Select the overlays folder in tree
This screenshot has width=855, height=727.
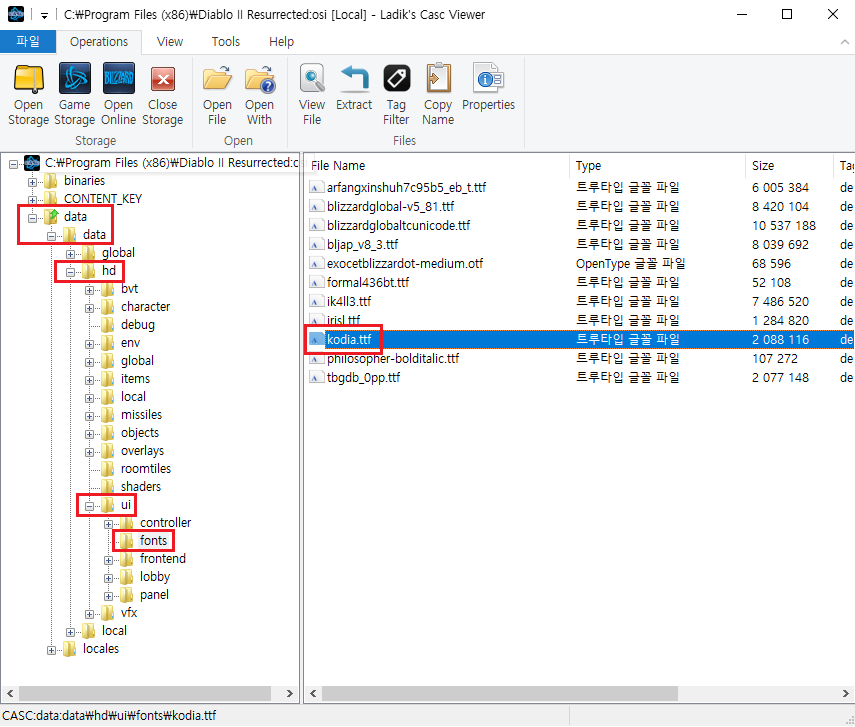click(142, 450)
